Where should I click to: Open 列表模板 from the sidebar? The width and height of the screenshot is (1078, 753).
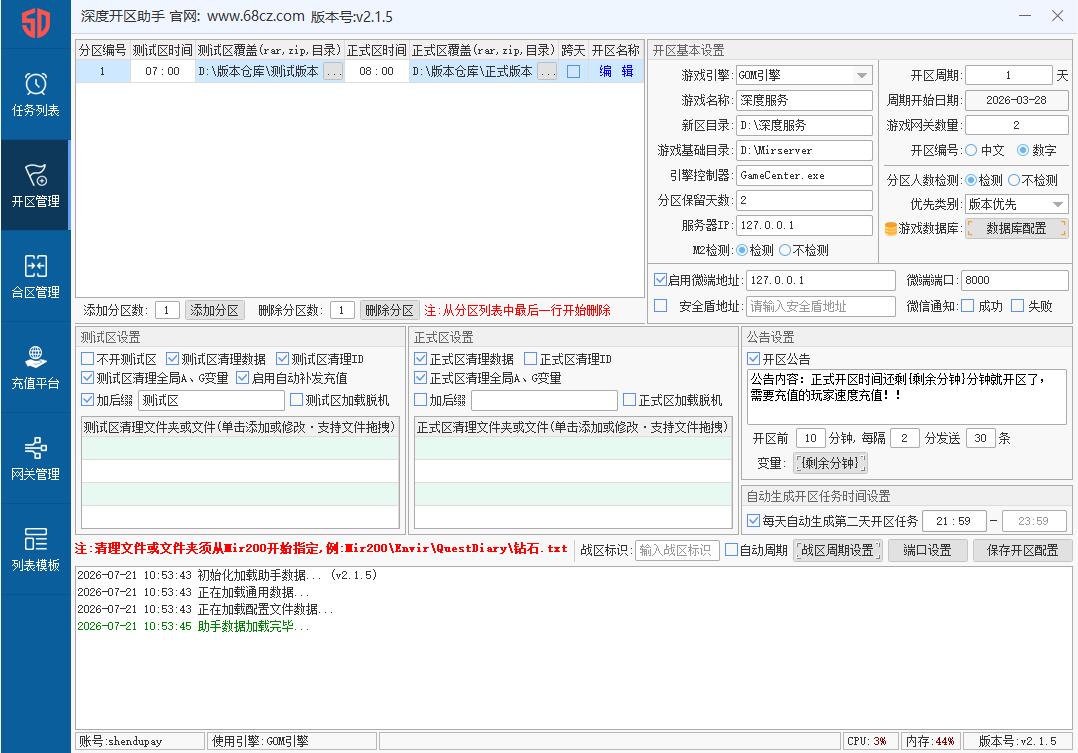(35, 548)
